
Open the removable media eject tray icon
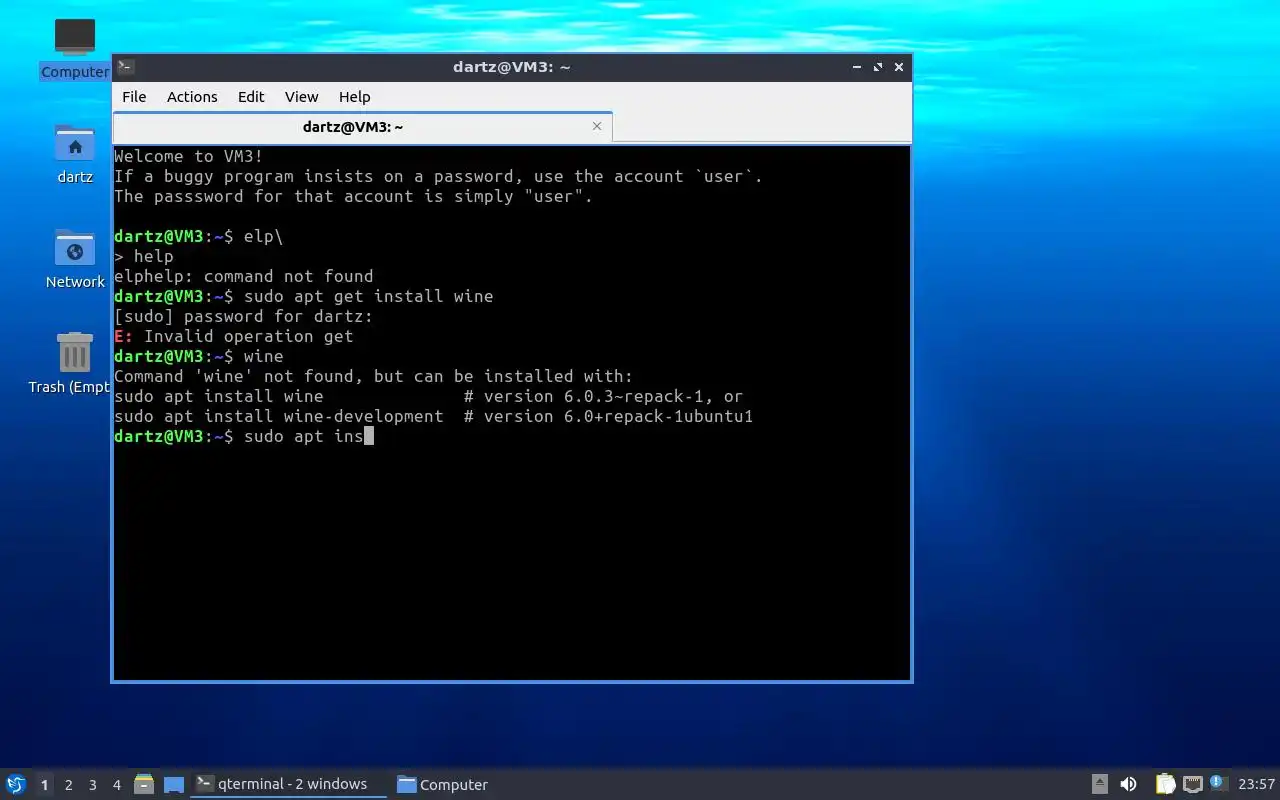pos(1099,785)
